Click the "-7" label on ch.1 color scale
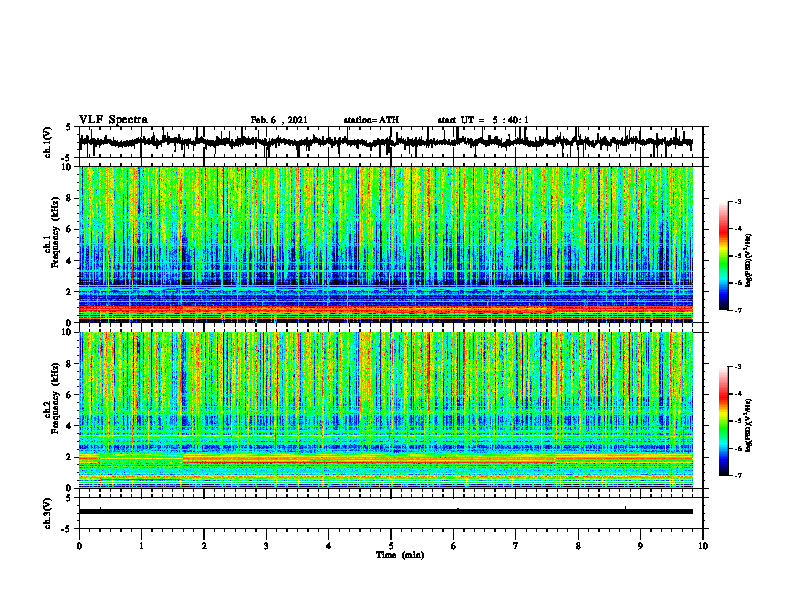This screenshot has width=792, height=612. [x=738, y=310]
